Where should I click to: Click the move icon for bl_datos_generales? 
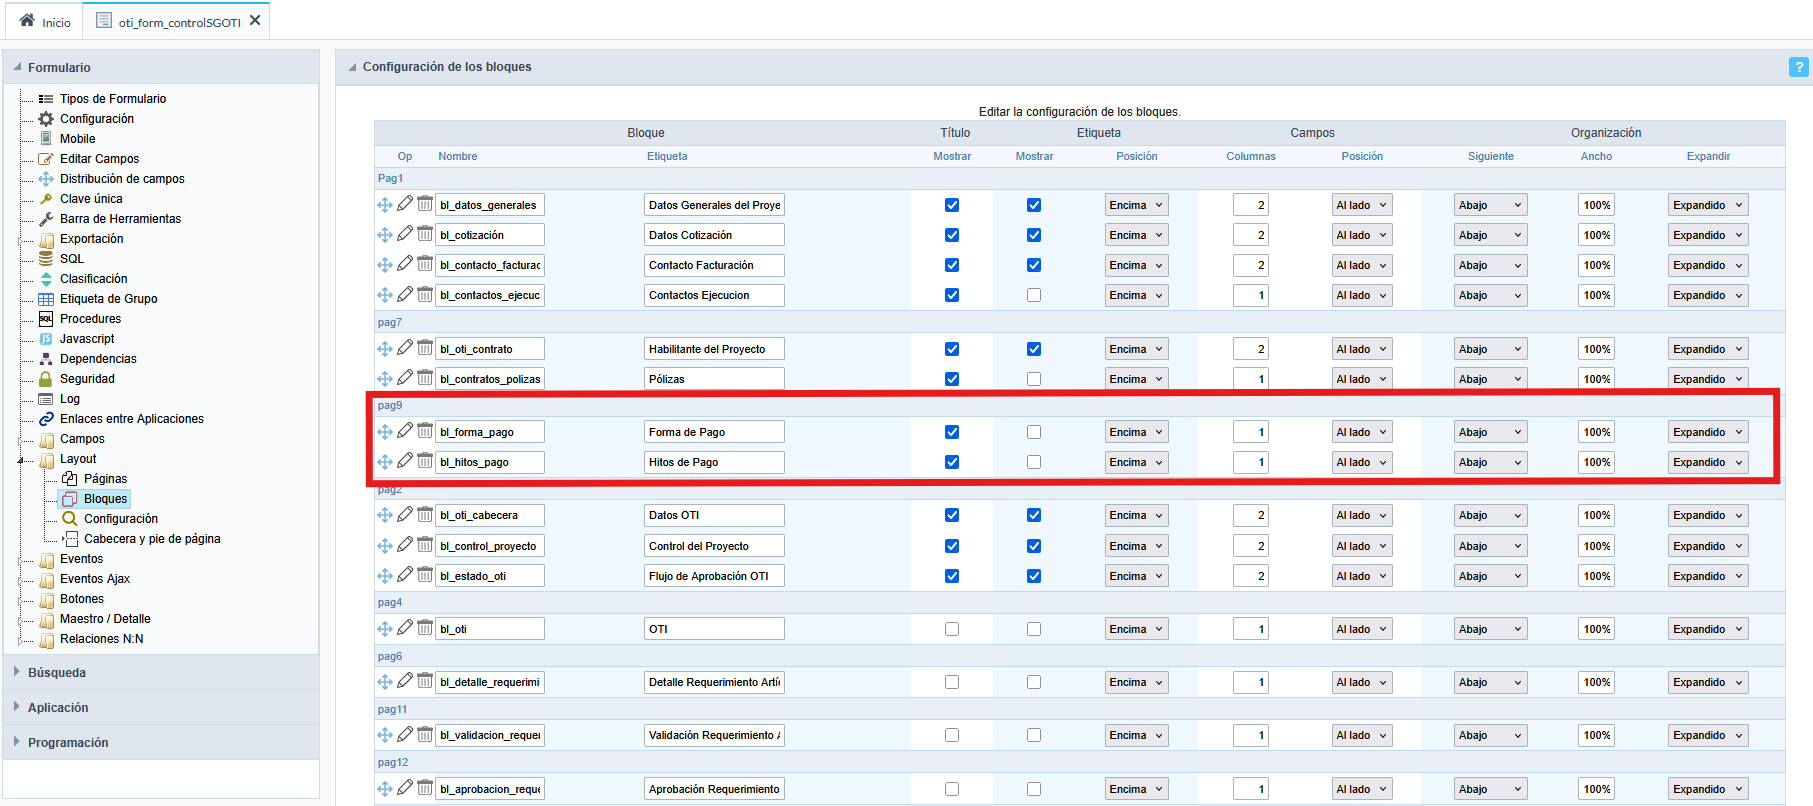[385, 205]
